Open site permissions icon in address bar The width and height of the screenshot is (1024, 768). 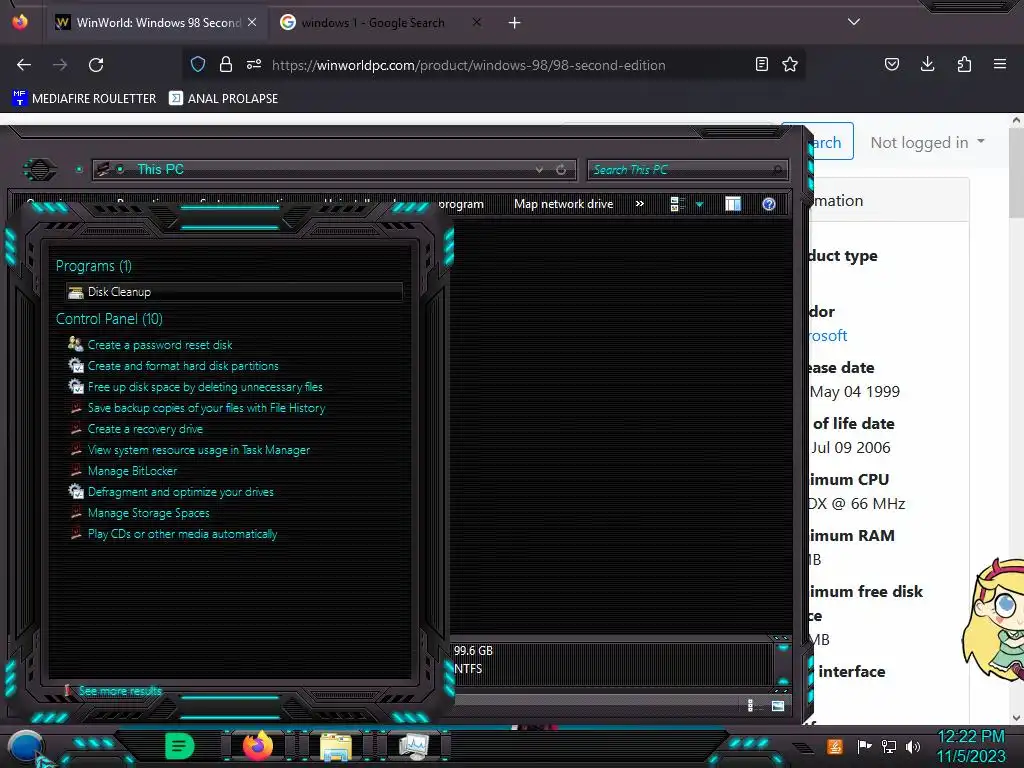[254, 64]
